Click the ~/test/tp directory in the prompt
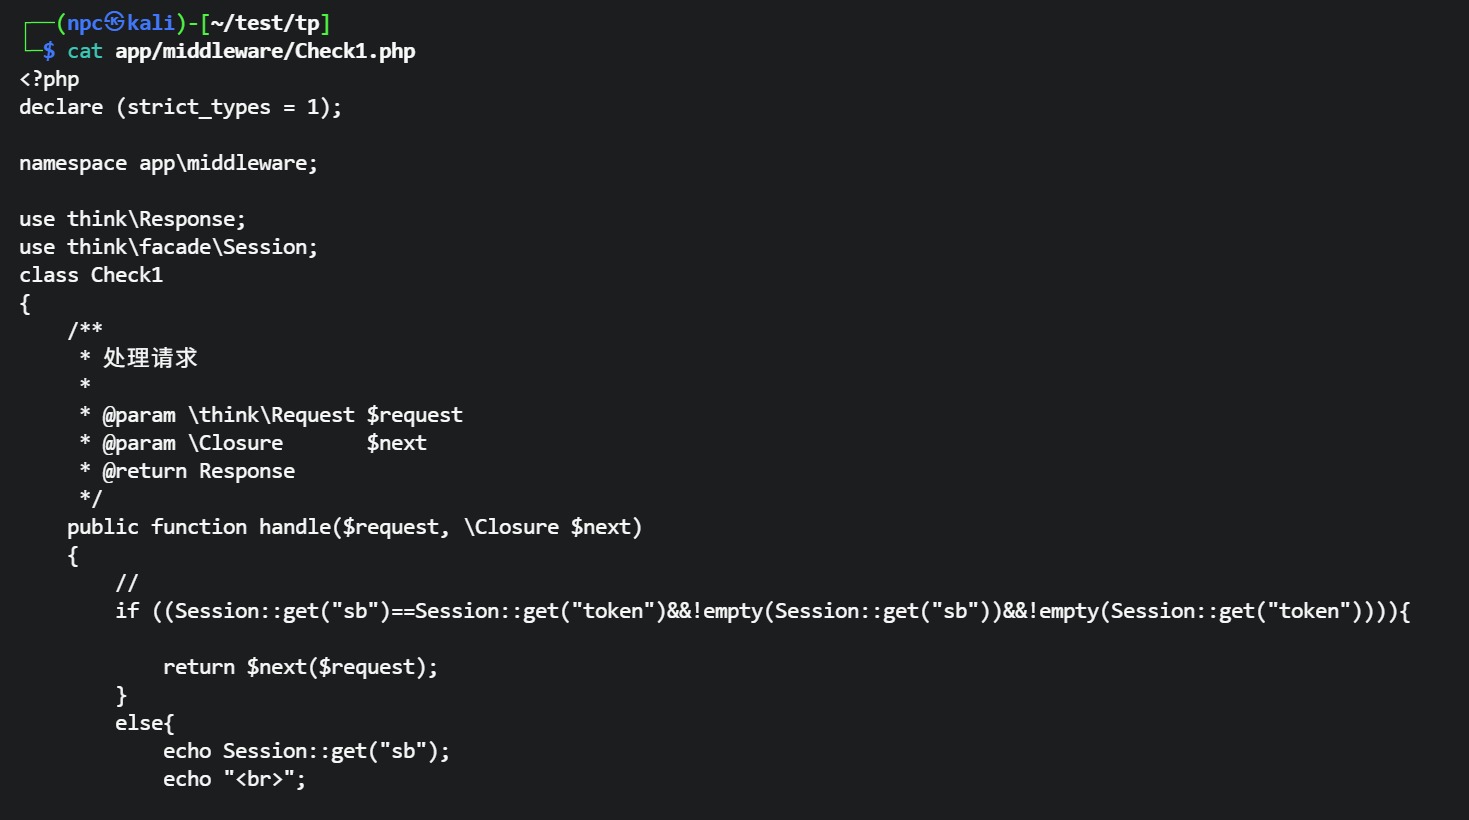The width and height of the screenshot is (1469, 820). point(265,23)
